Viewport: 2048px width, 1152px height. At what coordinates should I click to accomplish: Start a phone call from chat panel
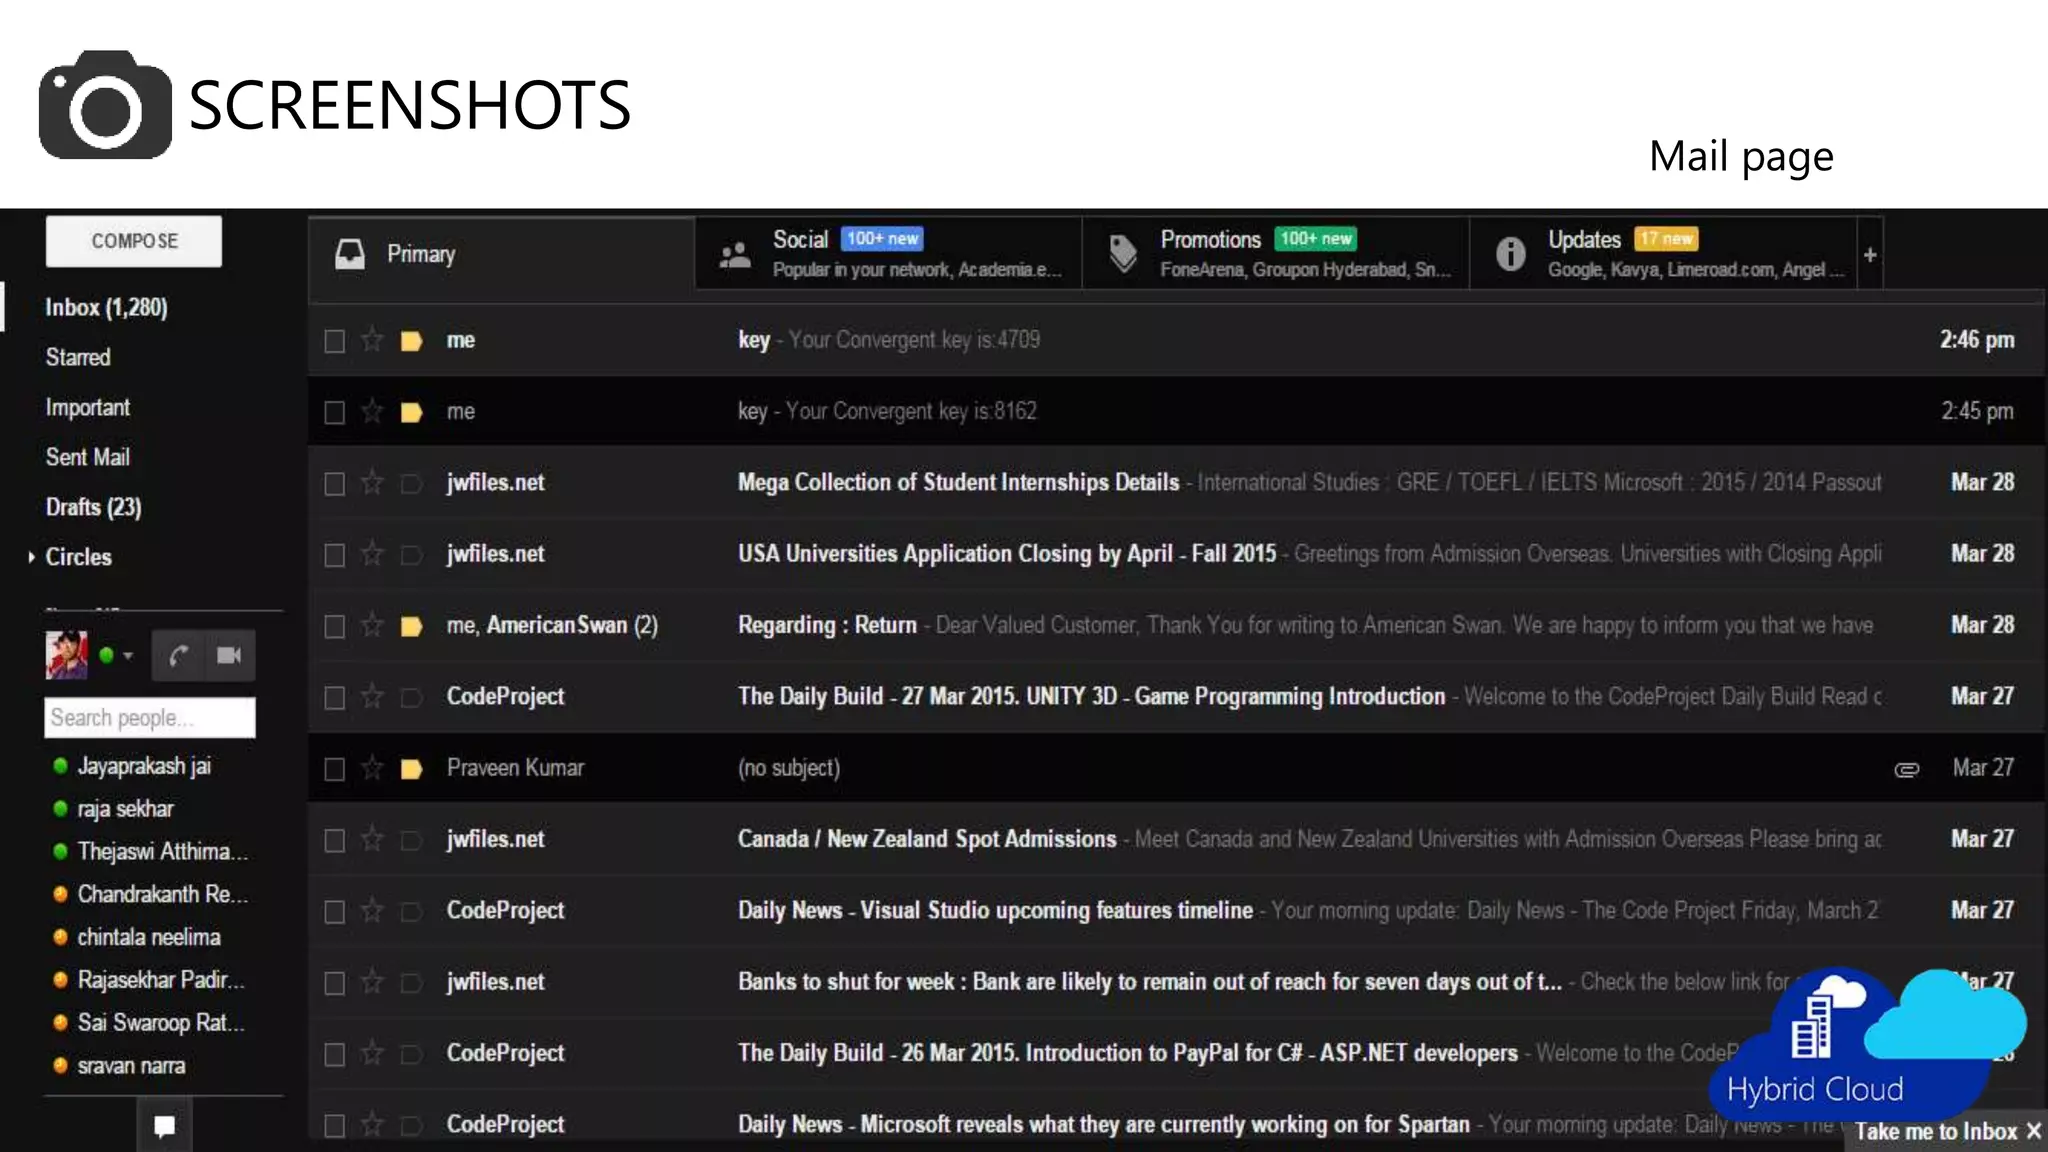click(179, 655)
